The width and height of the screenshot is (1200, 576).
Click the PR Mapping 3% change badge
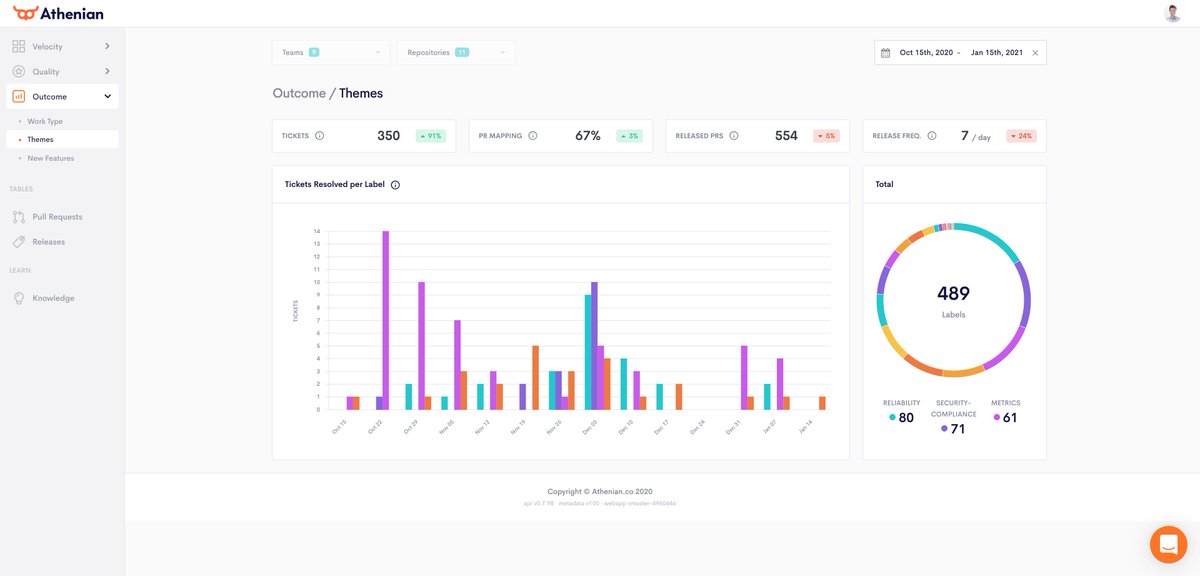[x=628, y=136]
